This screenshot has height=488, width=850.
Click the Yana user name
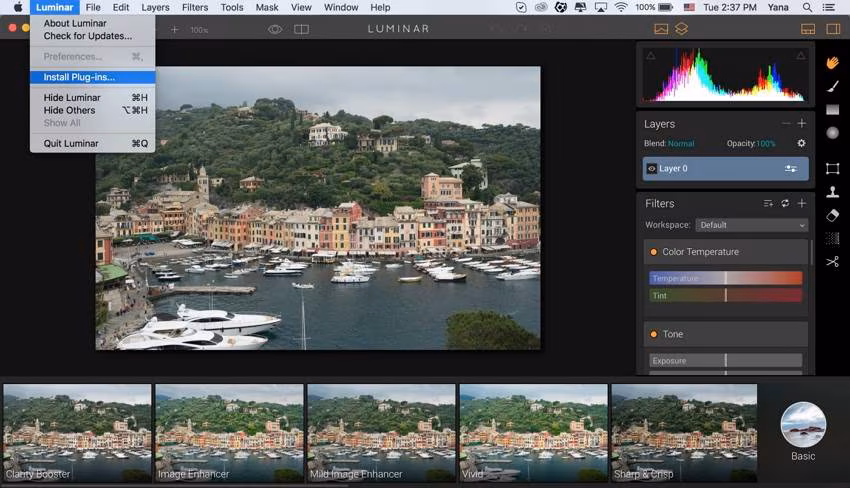(x=778, y=8)
